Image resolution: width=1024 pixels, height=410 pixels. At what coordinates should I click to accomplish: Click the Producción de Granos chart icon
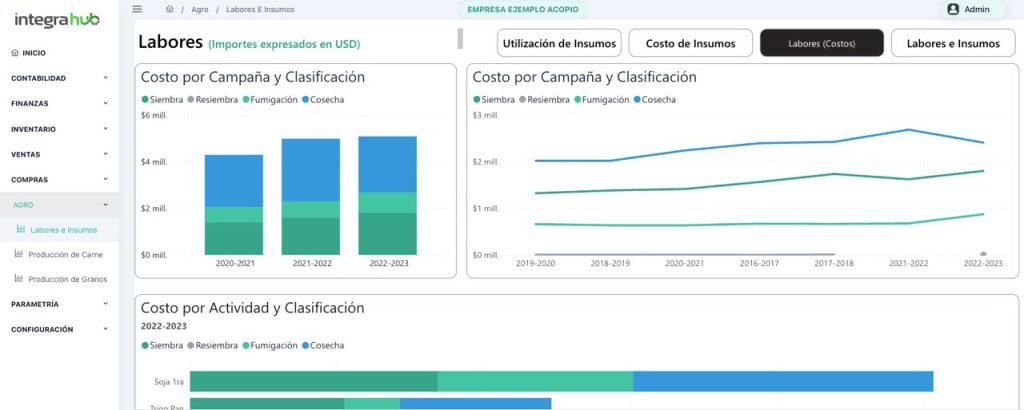click(18, 279)
